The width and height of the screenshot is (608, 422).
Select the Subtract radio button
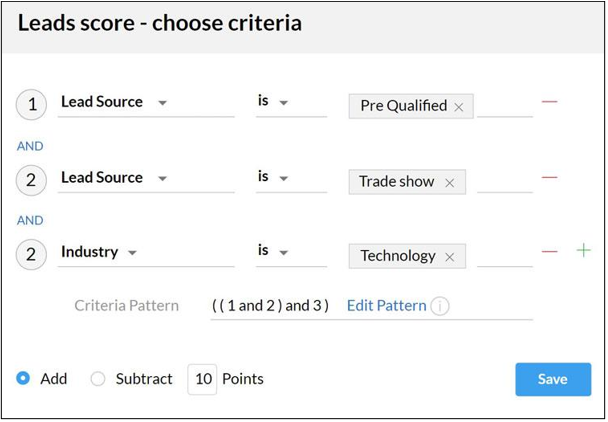[x=98, y=379]
